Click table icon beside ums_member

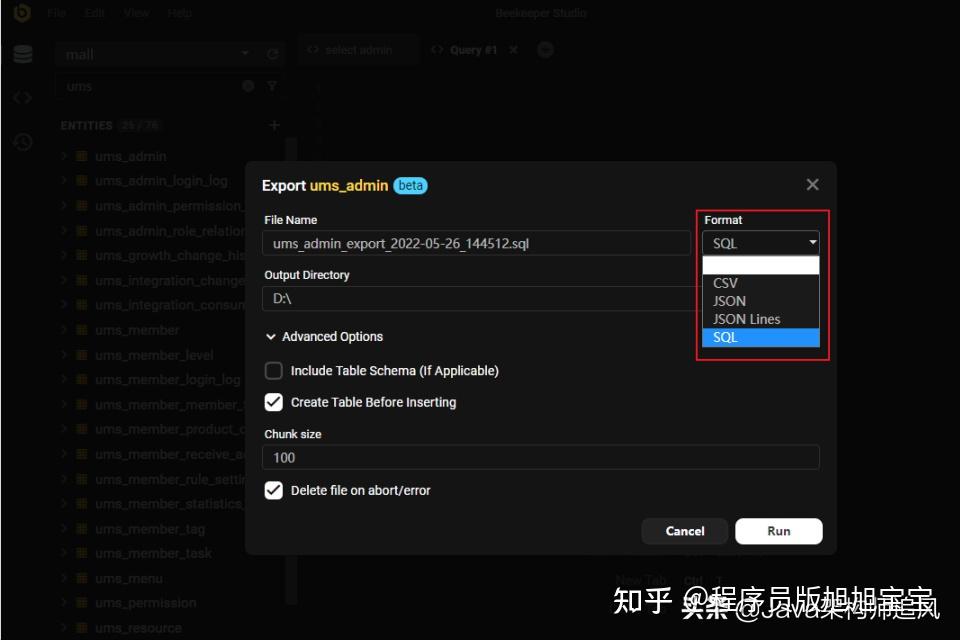click(81, 330)
